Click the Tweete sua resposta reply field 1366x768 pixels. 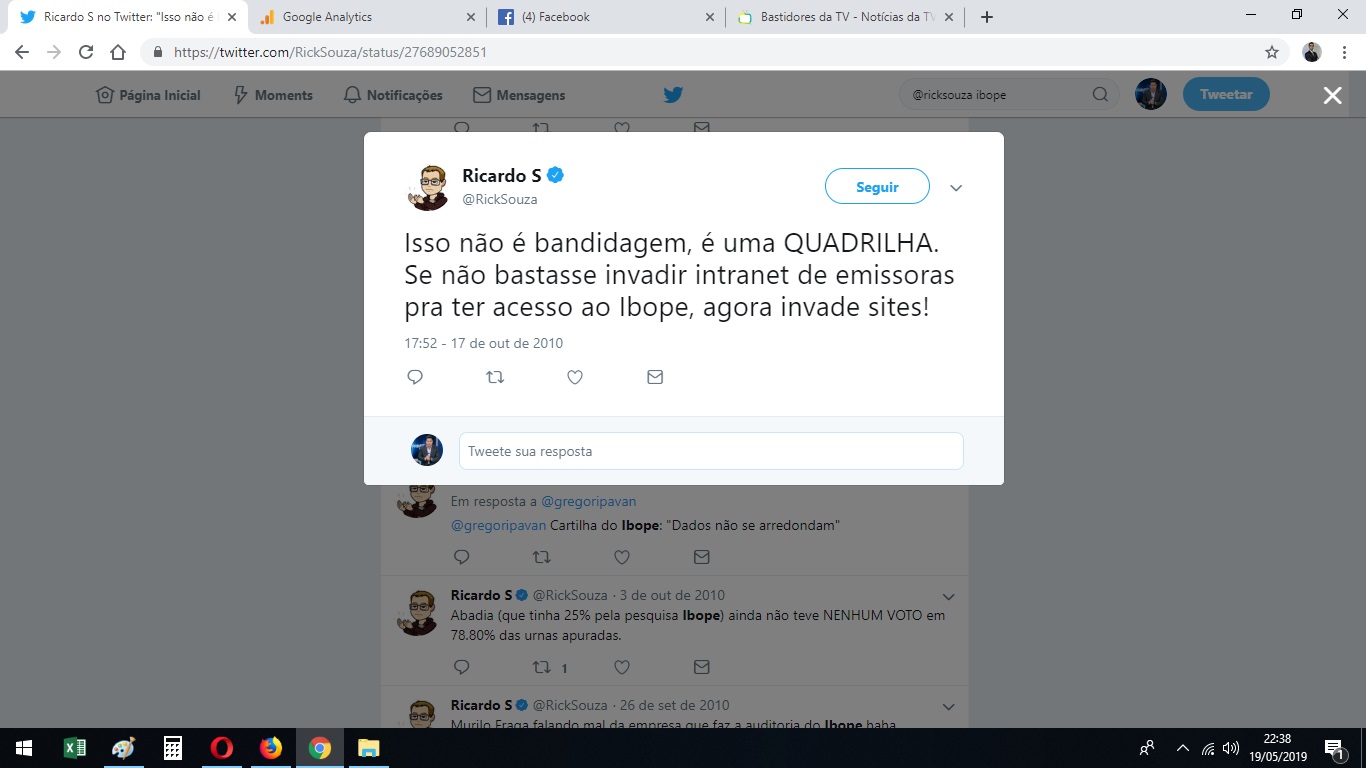coord(711,451)
